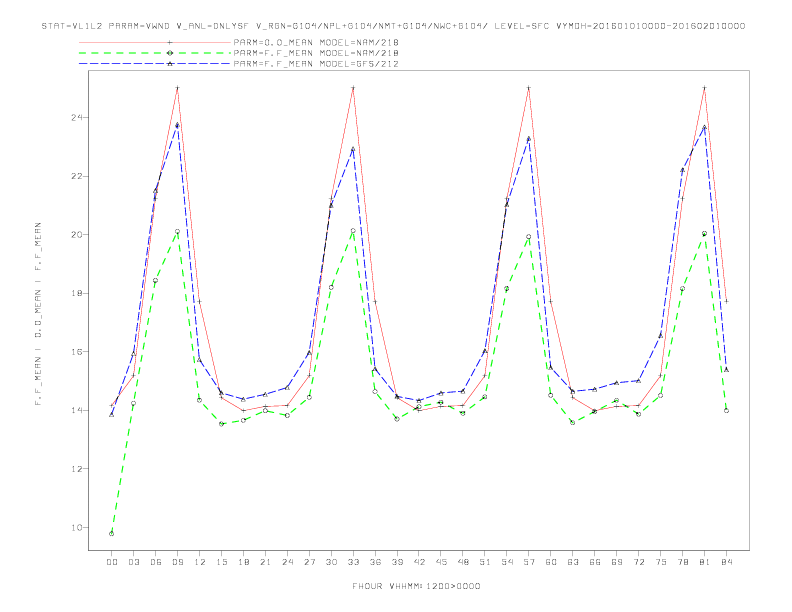Click x-axis forecast hour label 69

point(617,562)
